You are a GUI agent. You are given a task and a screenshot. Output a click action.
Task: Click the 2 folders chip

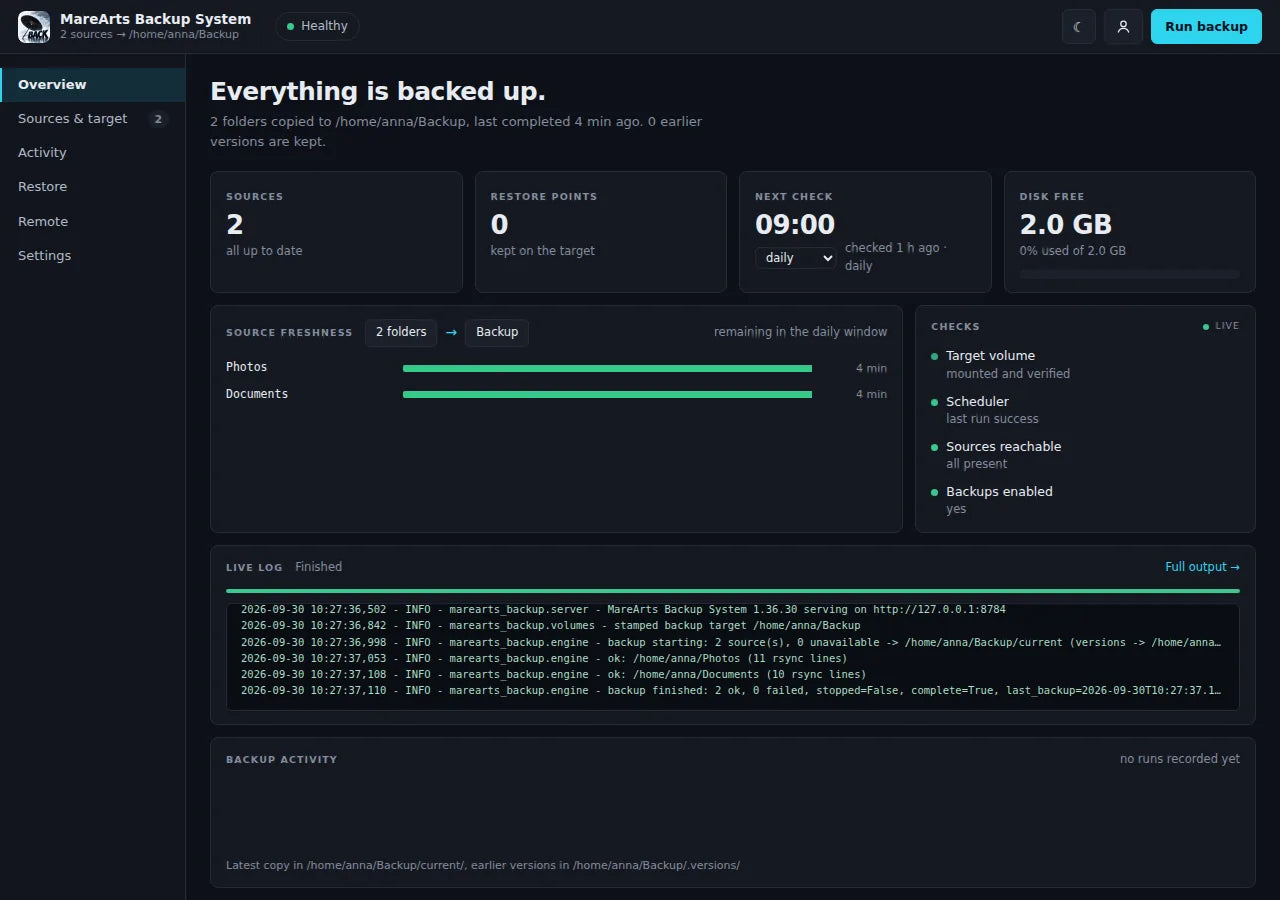401,332
